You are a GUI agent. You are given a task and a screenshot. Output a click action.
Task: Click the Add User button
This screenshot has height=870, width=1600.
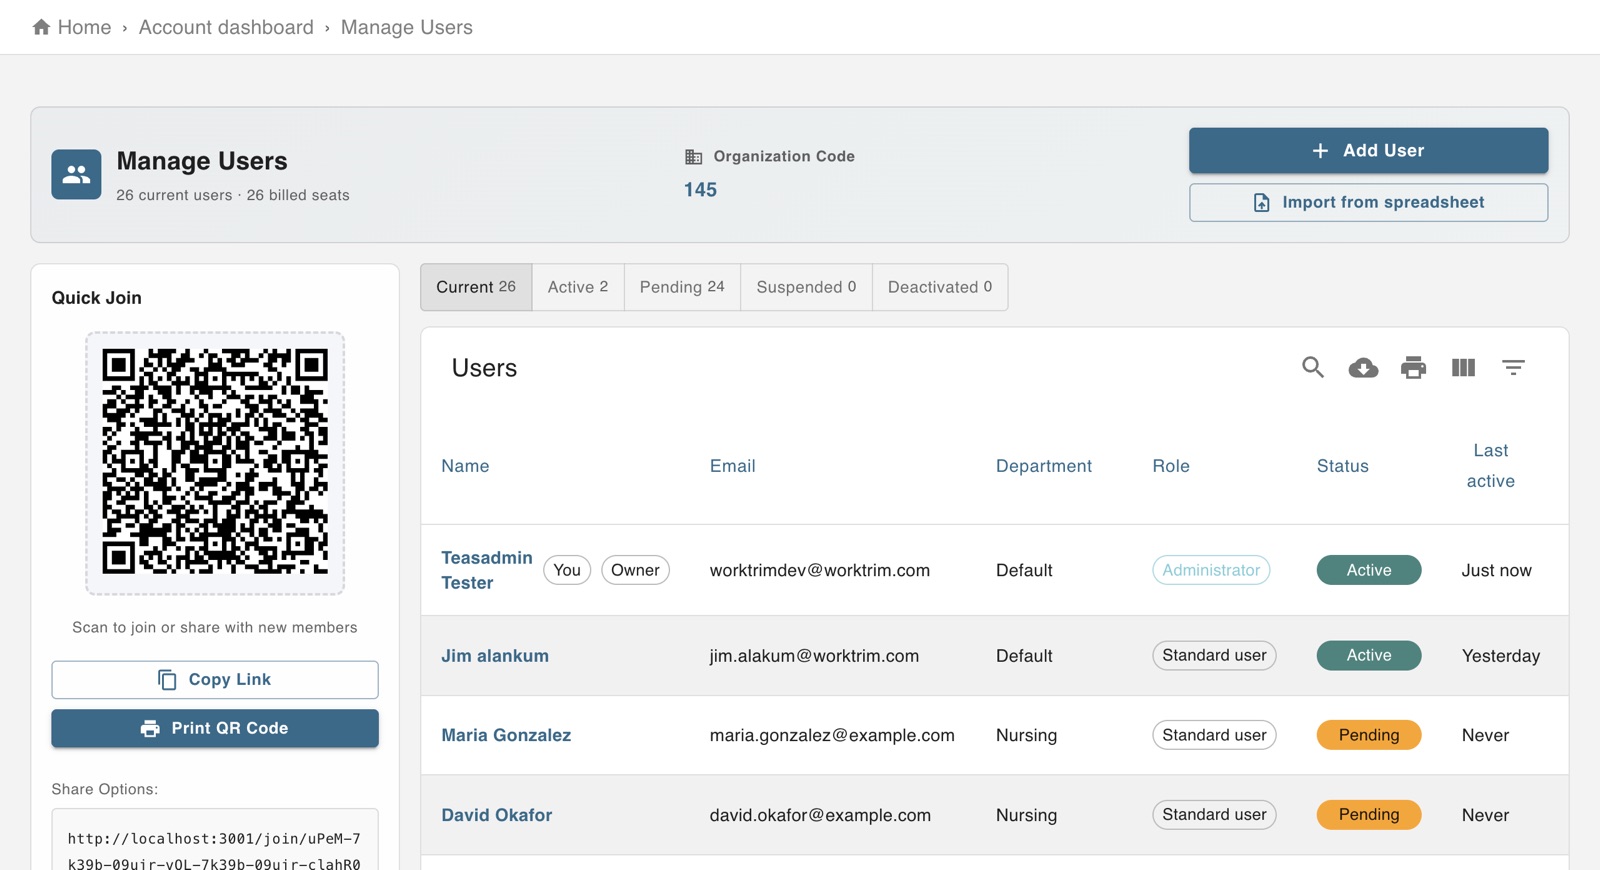pyautogui.click(x=1368, y=150)
